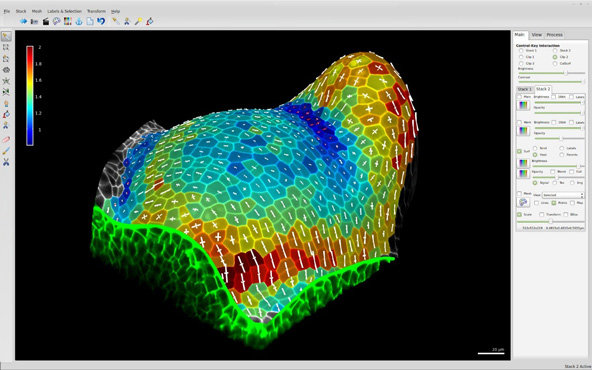Open the Help menu

click(116, 11)
